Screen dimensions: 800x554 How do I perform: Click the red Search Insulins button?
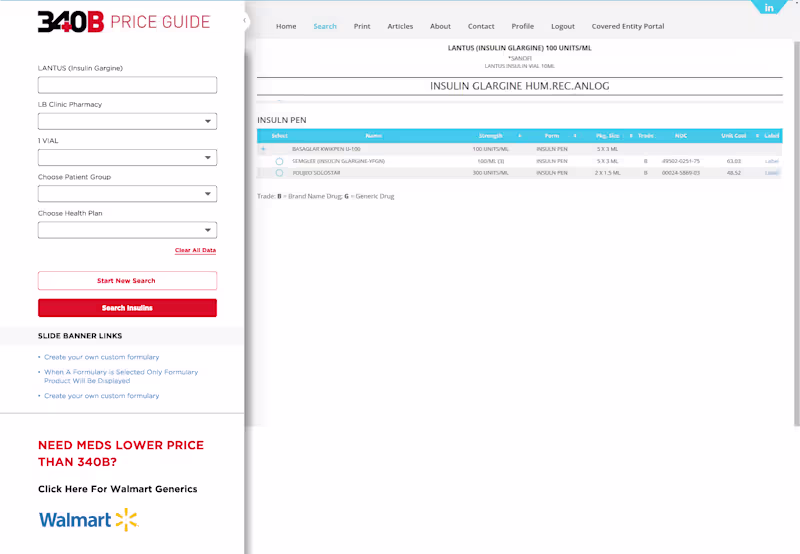(x=127, y=308)
